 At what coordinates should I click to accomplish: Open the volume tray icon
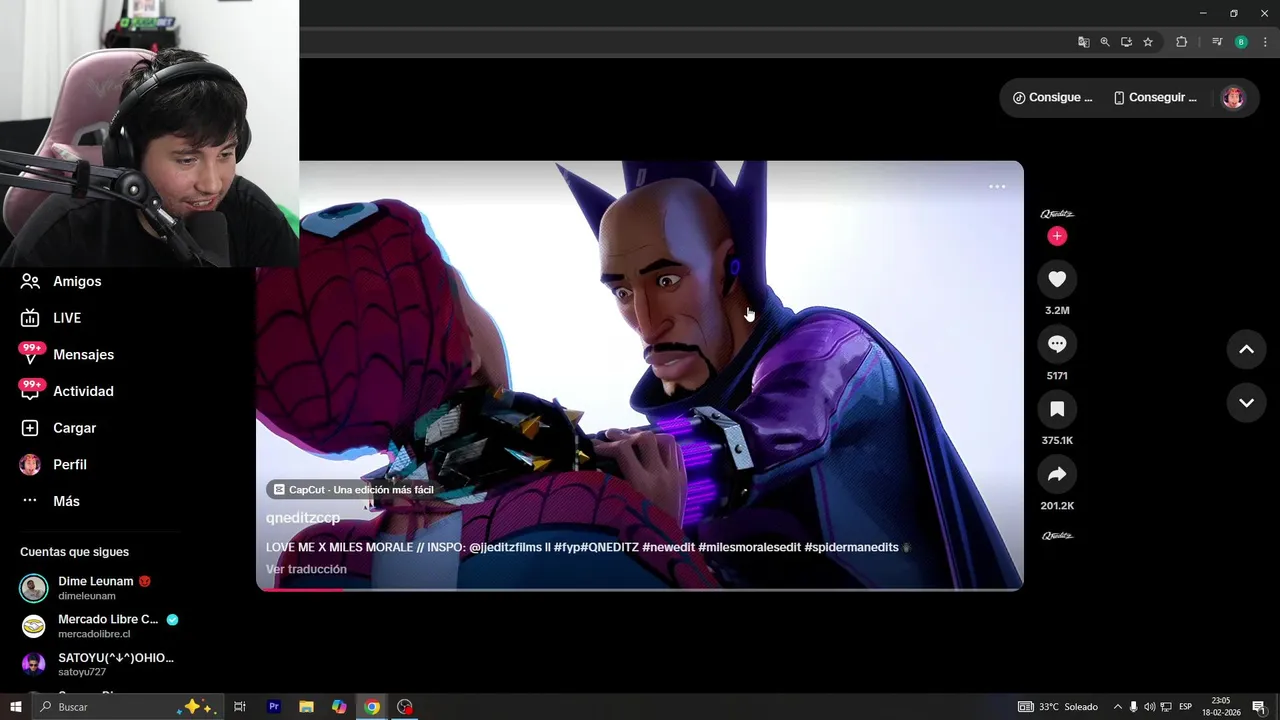tap(1150, 707)
